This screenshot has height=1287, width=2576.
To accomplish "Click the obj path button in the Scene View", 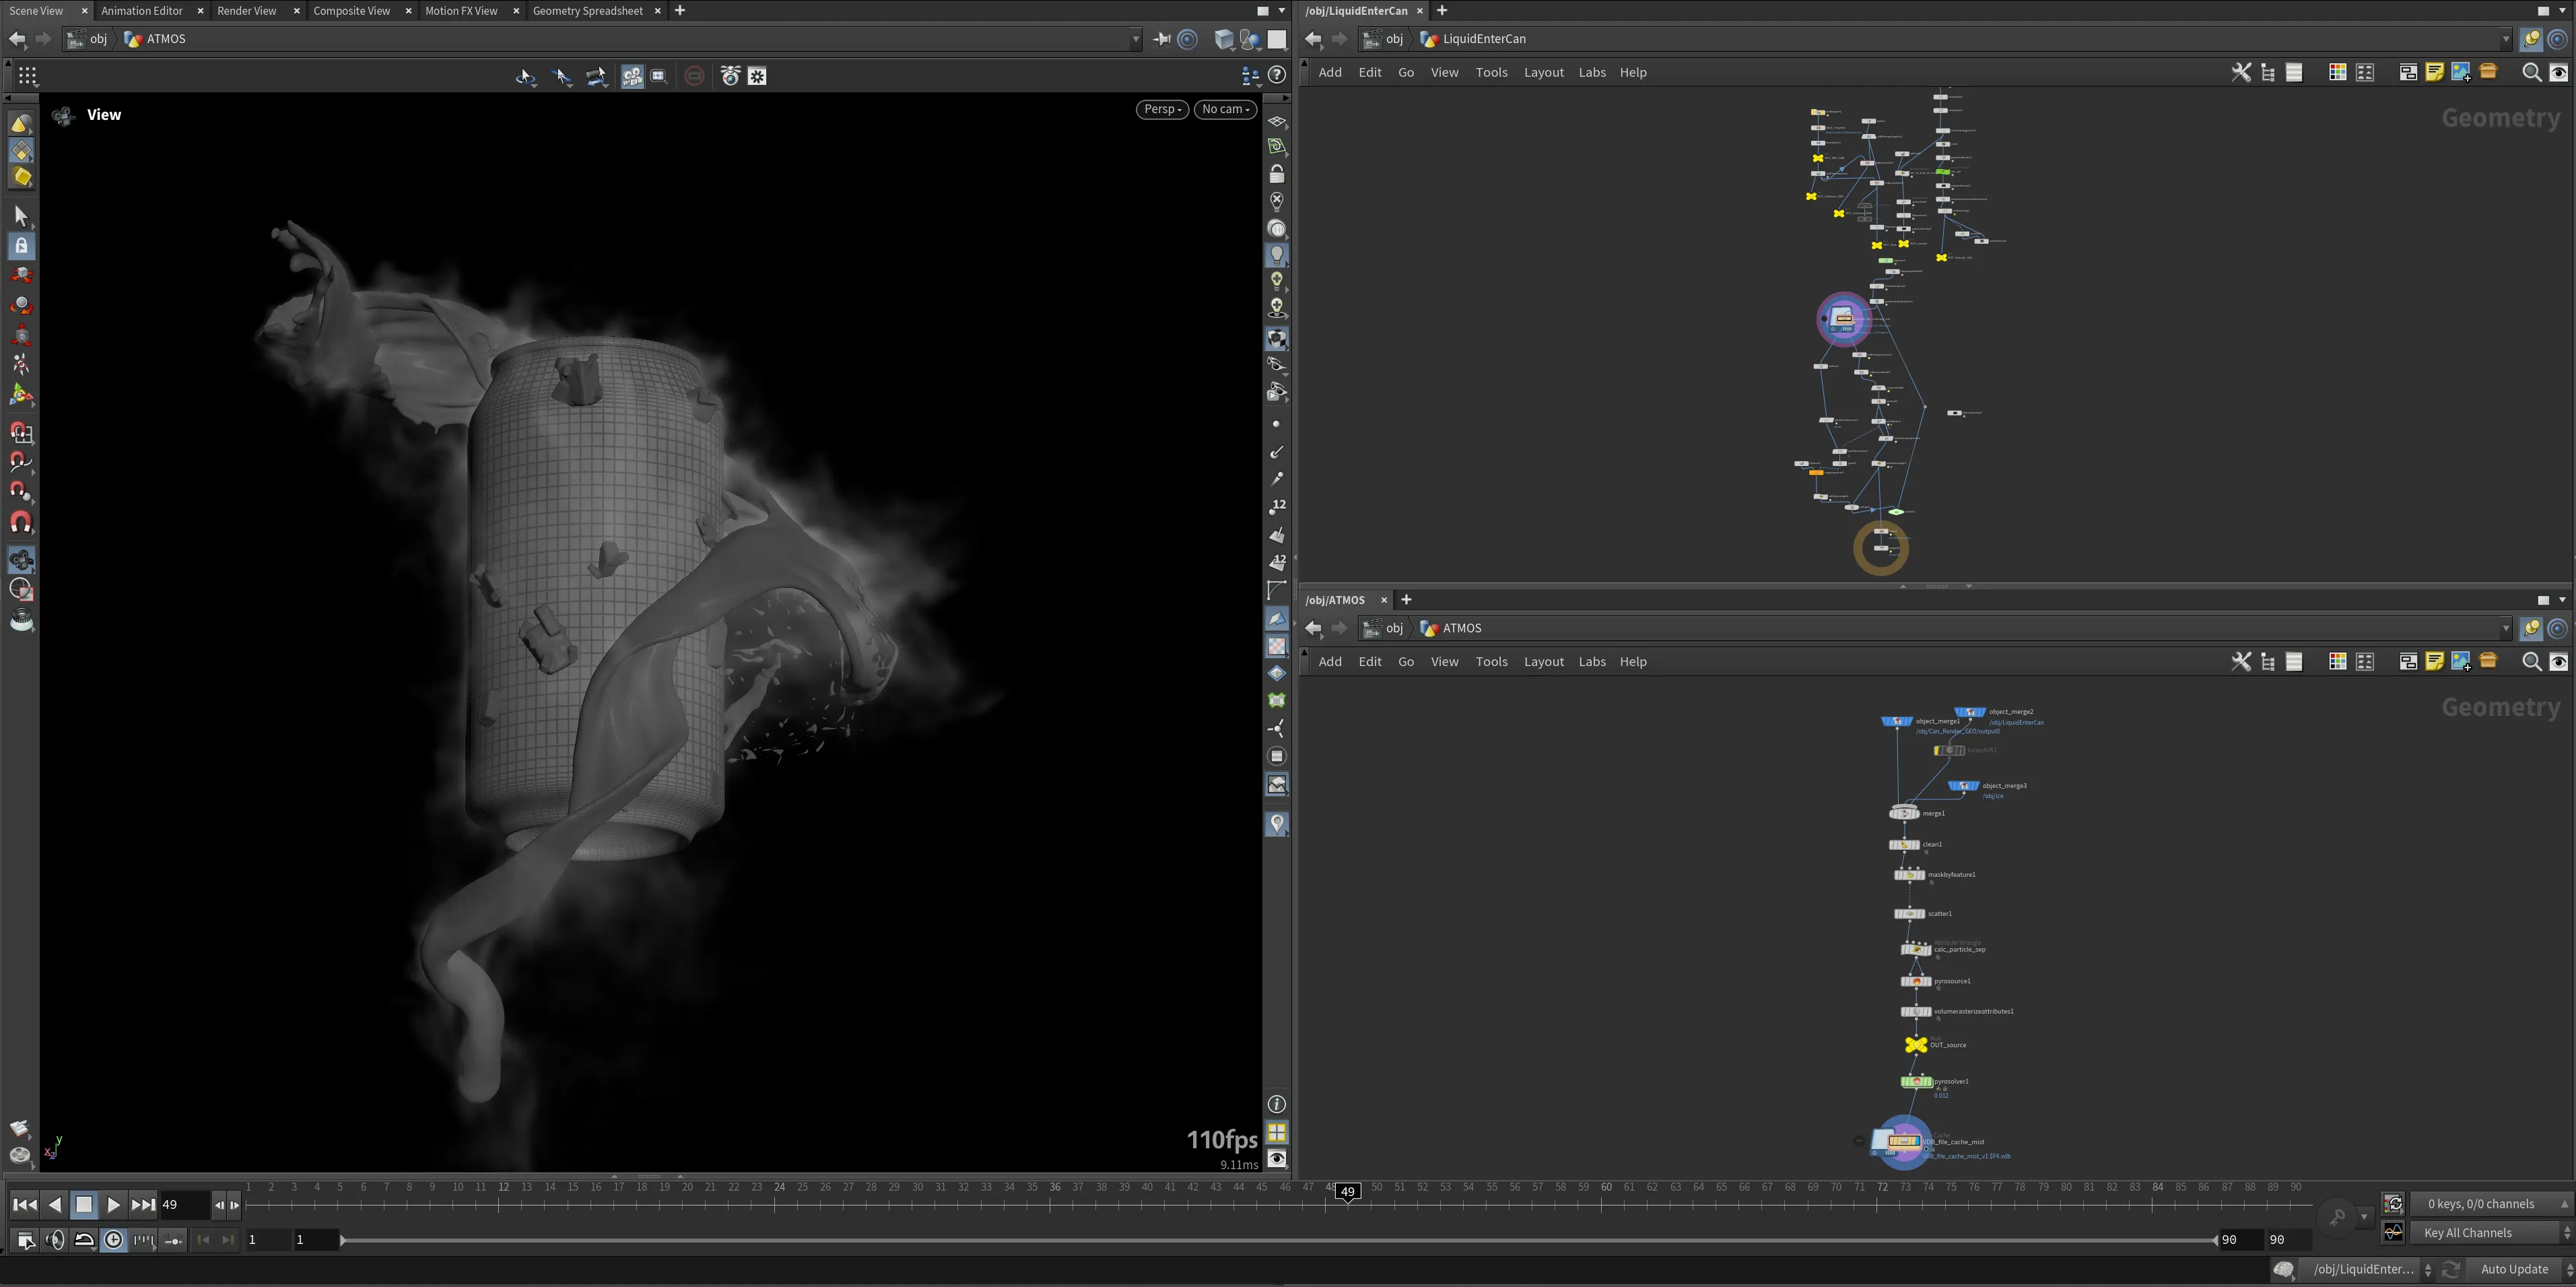I will coord(88,39).
